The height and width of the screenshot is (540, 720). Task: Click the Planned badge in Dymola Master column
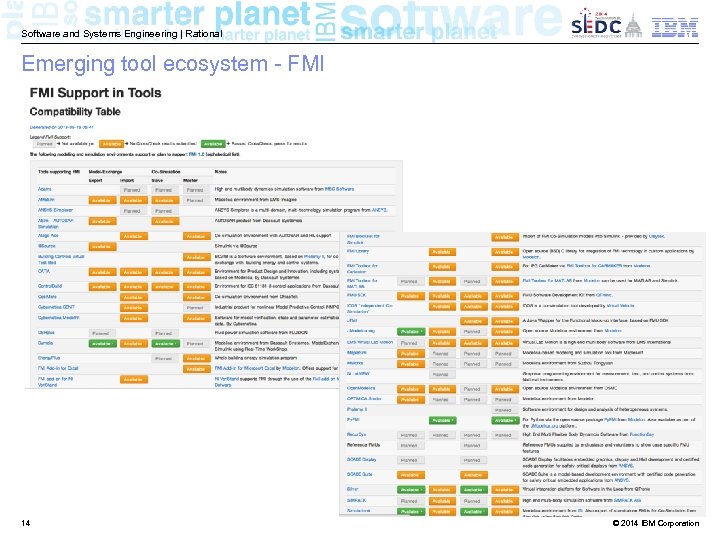coord(195,343)
